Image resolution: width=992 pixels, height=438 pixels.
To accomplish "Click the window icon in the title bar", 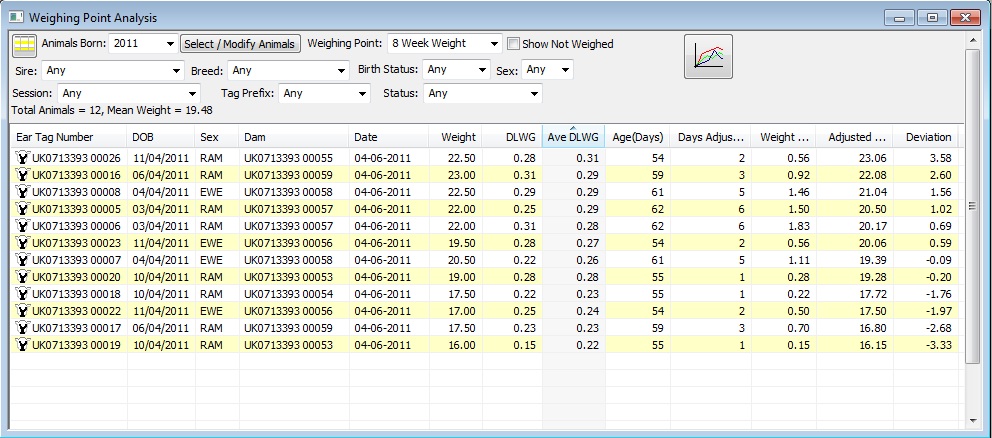I will [x=16, y=17].
